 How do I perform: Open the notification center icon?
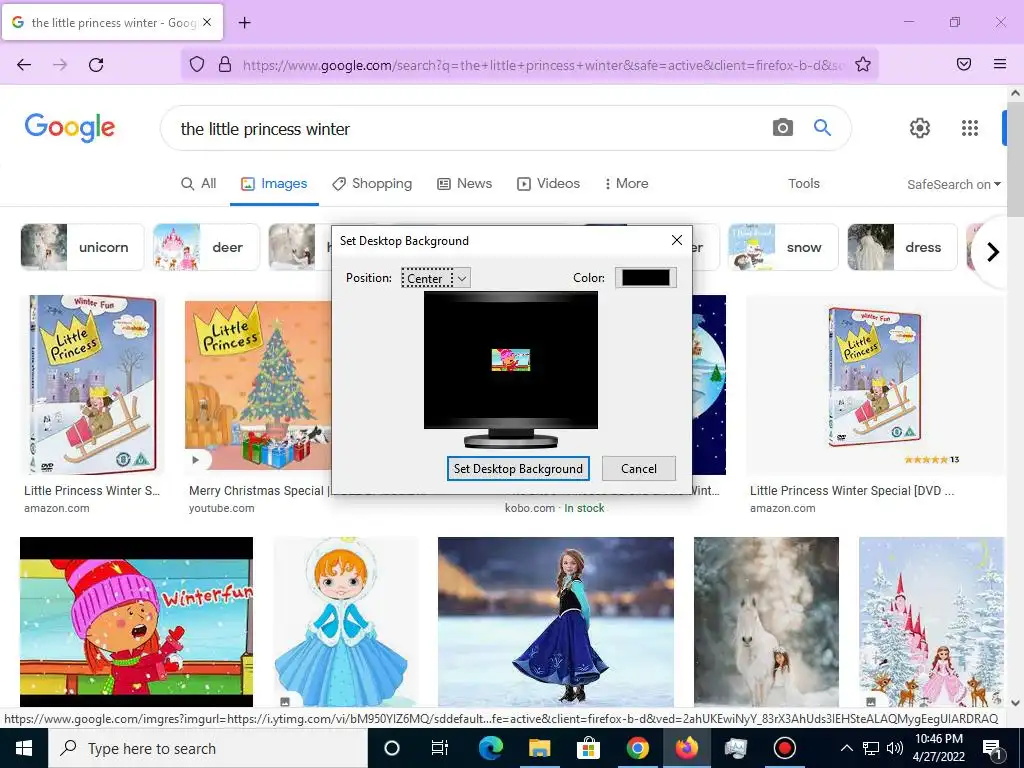click(993, 748)
